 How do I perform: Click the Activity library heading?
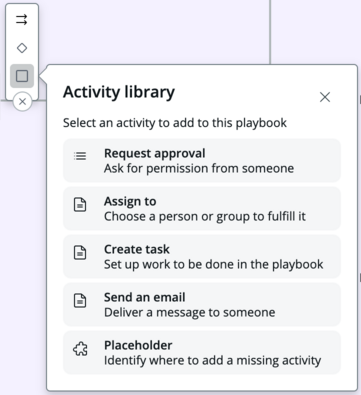point(119,92)
